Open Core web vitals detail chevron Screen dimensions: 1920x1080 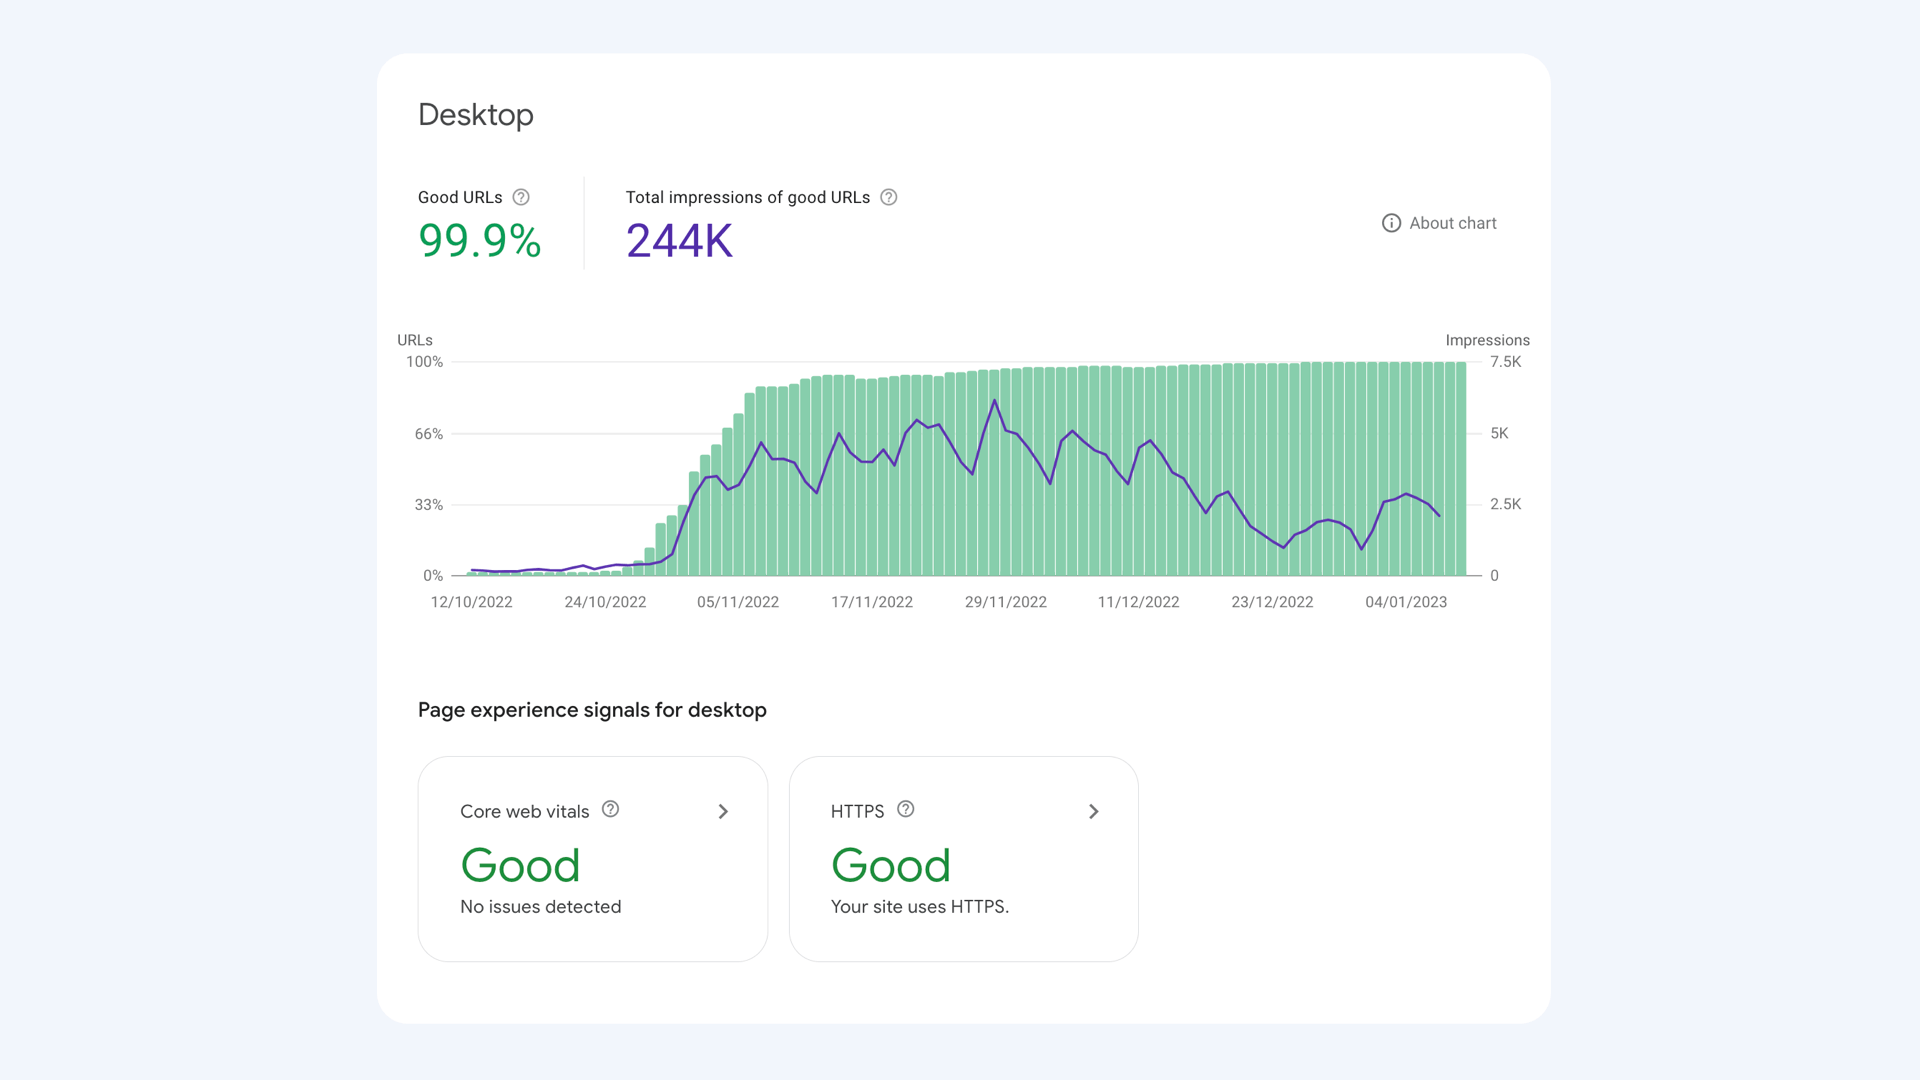[723, 811]
